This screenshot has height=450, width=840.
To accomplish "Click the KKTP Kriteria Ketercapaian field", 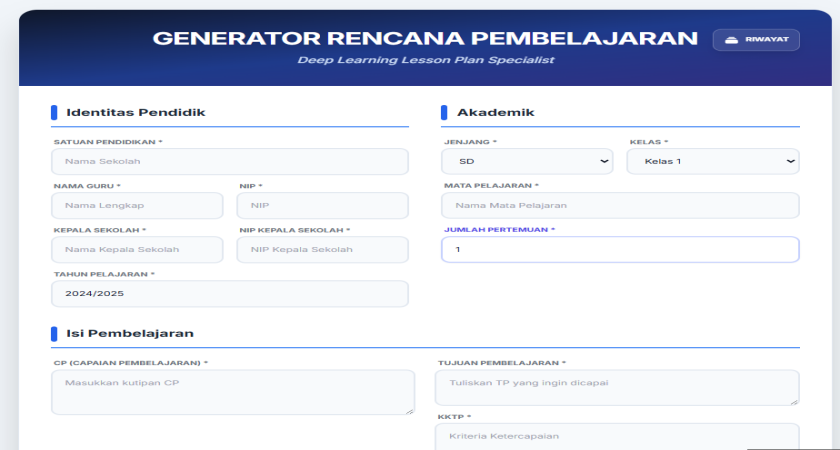I will (x=616, y=436).
